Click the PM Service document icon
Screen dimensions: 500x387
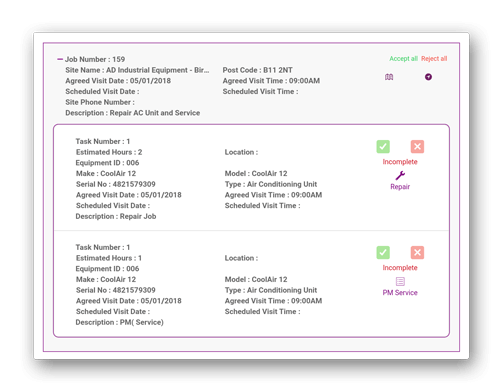point(400,281)
